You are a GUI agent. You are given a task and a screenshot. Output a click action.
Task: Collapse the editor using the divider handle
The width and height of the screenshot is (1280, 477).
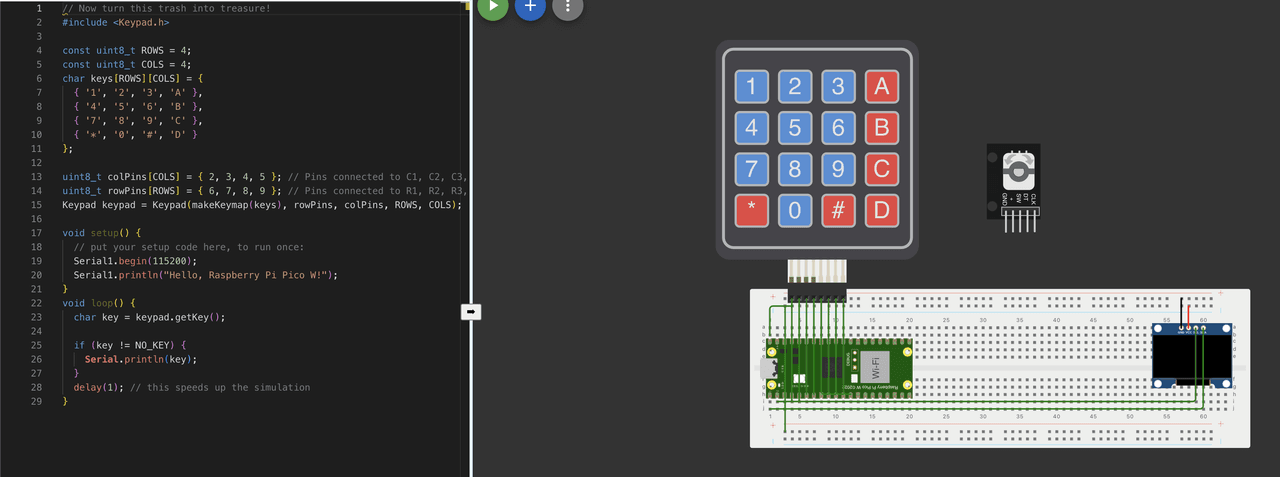472,311
